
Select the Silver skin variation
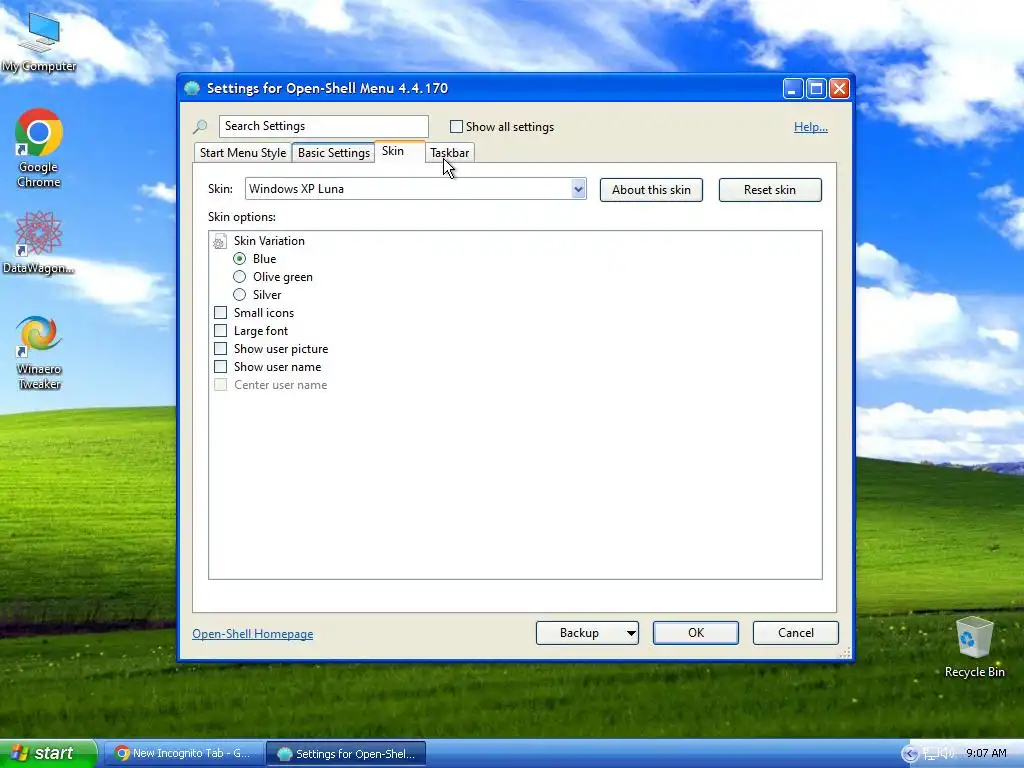tap(240, 295)
